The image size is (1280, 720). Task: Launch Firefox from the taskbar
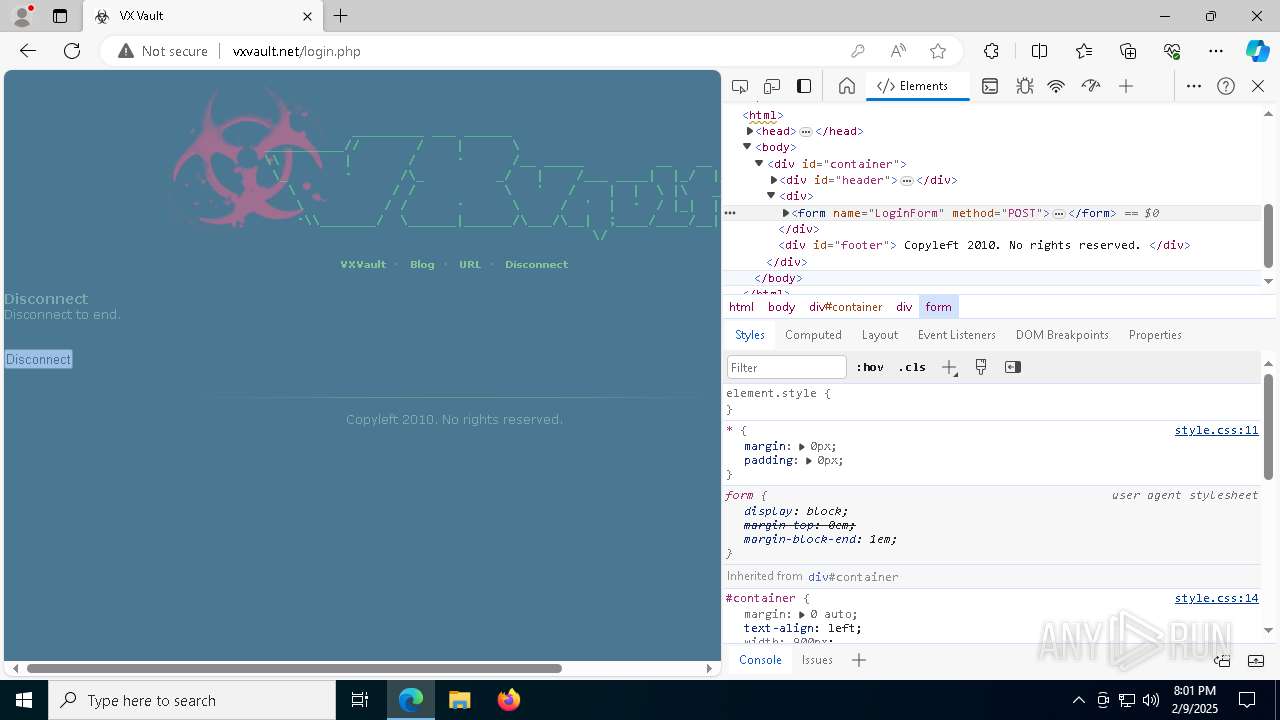coord(509,700)
